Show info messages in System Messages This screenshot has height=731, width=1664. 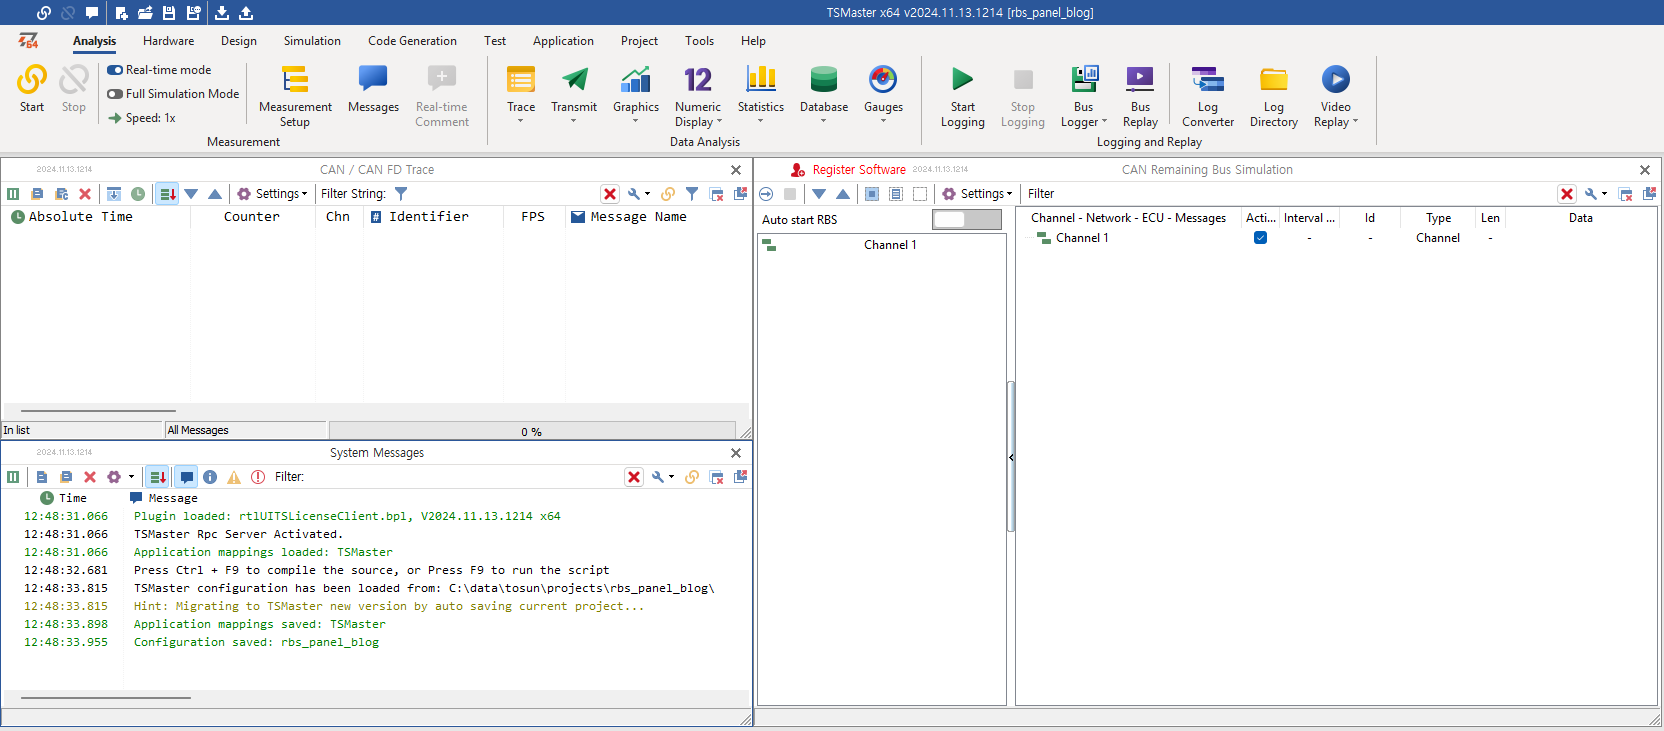click(x=210, y=477)
